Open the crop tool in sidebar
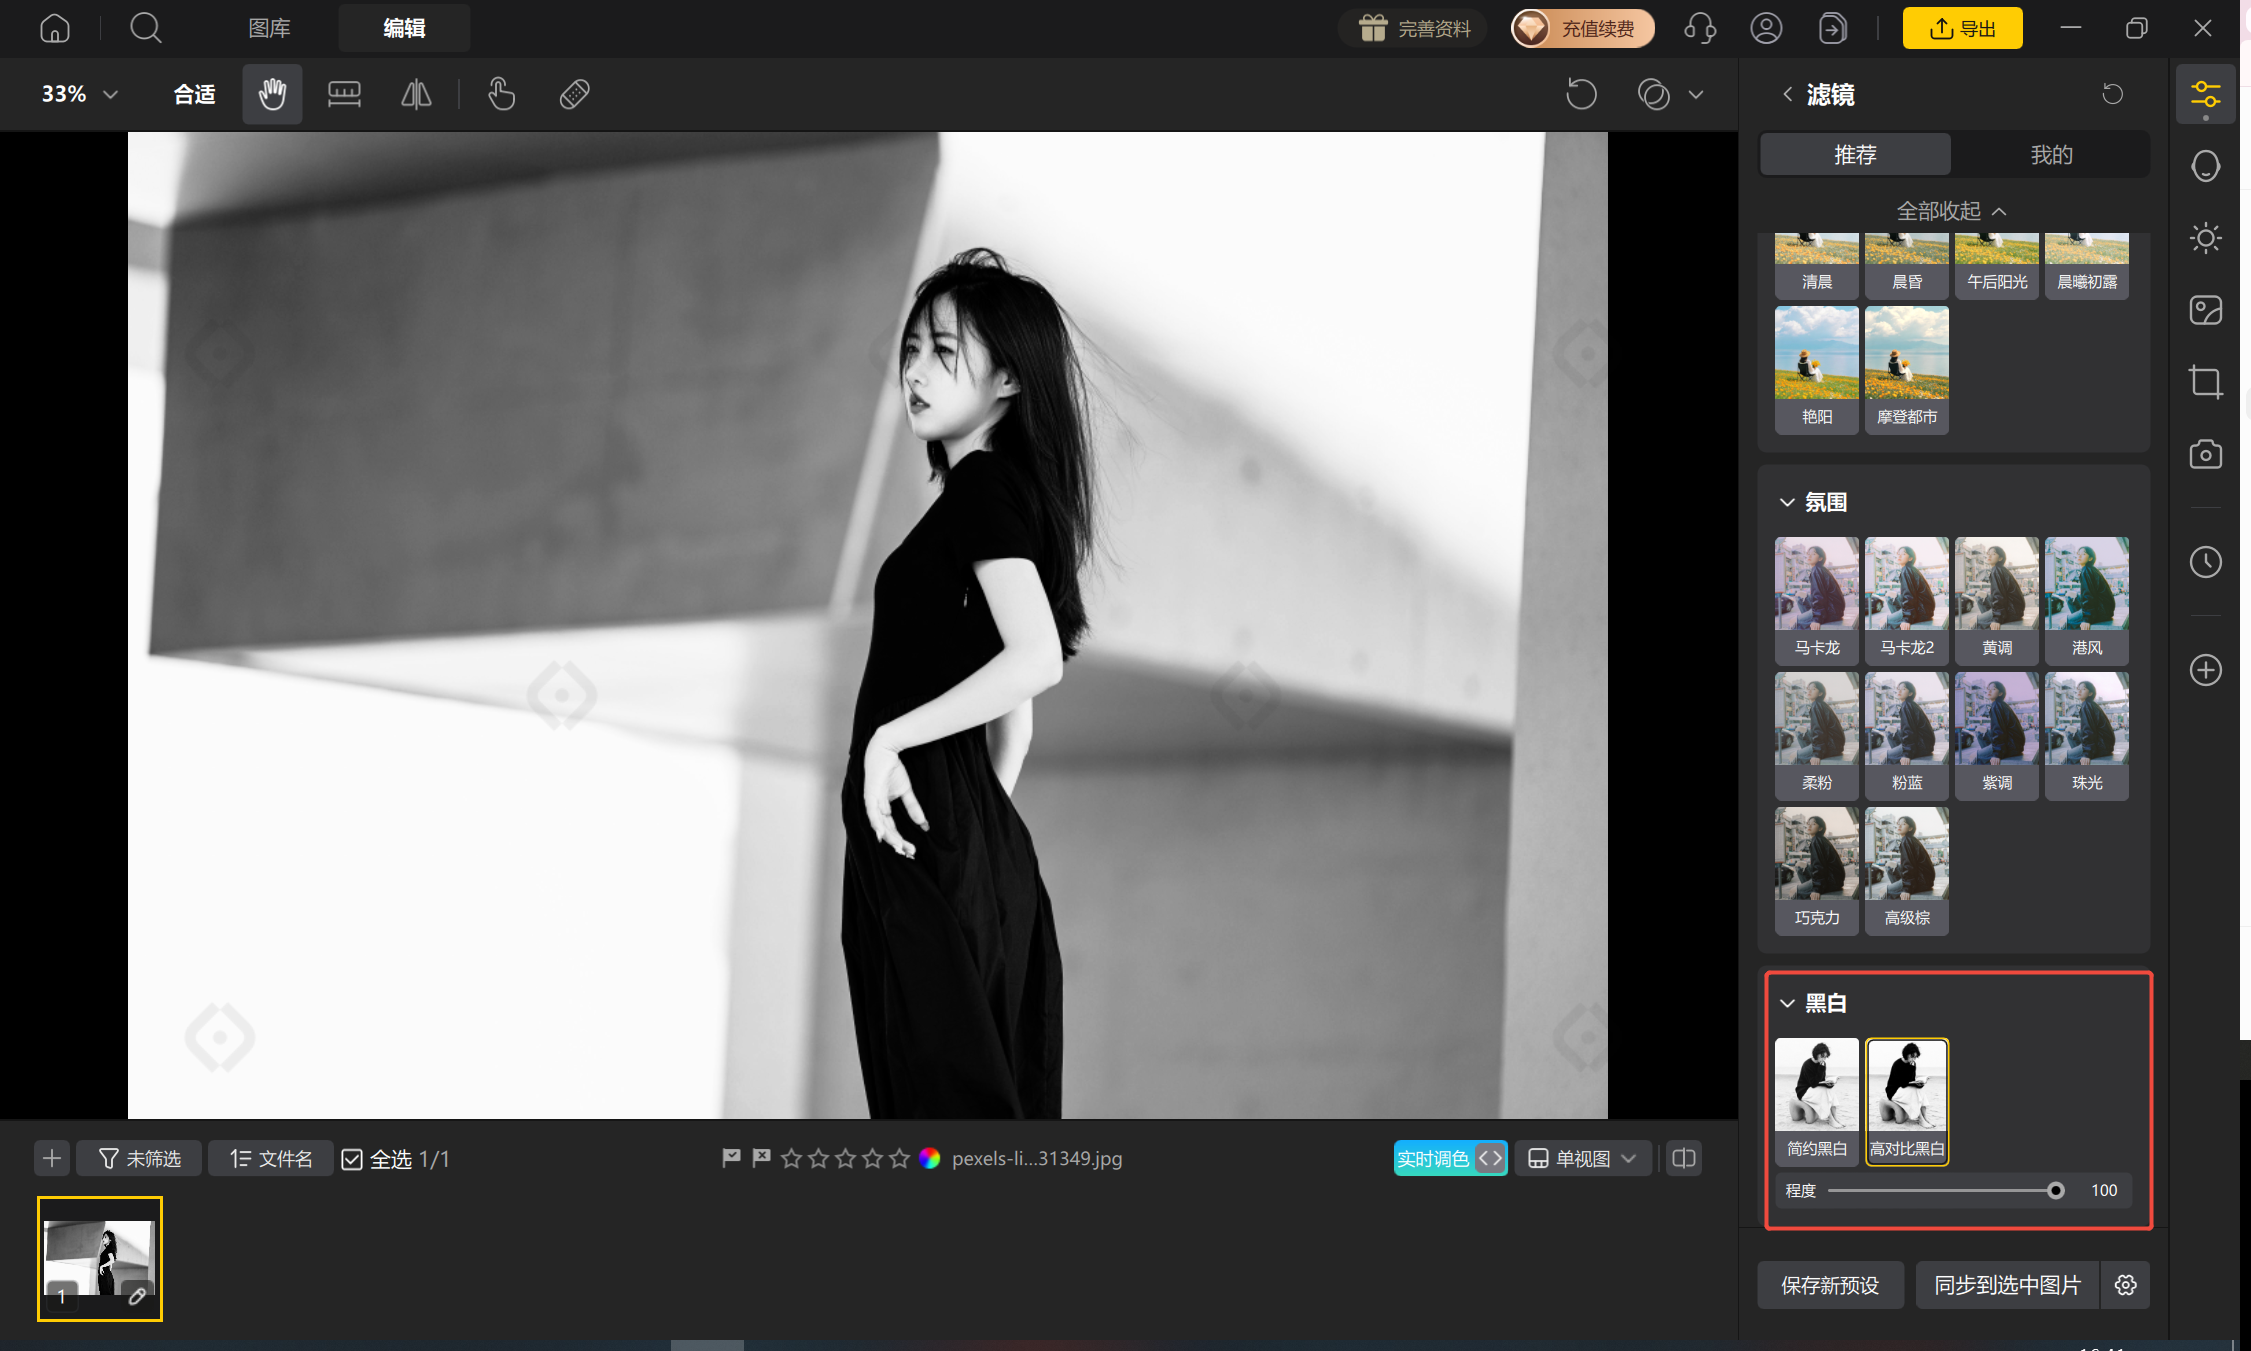The width and height of the screenshot is (2251, 1351). 2205,382
